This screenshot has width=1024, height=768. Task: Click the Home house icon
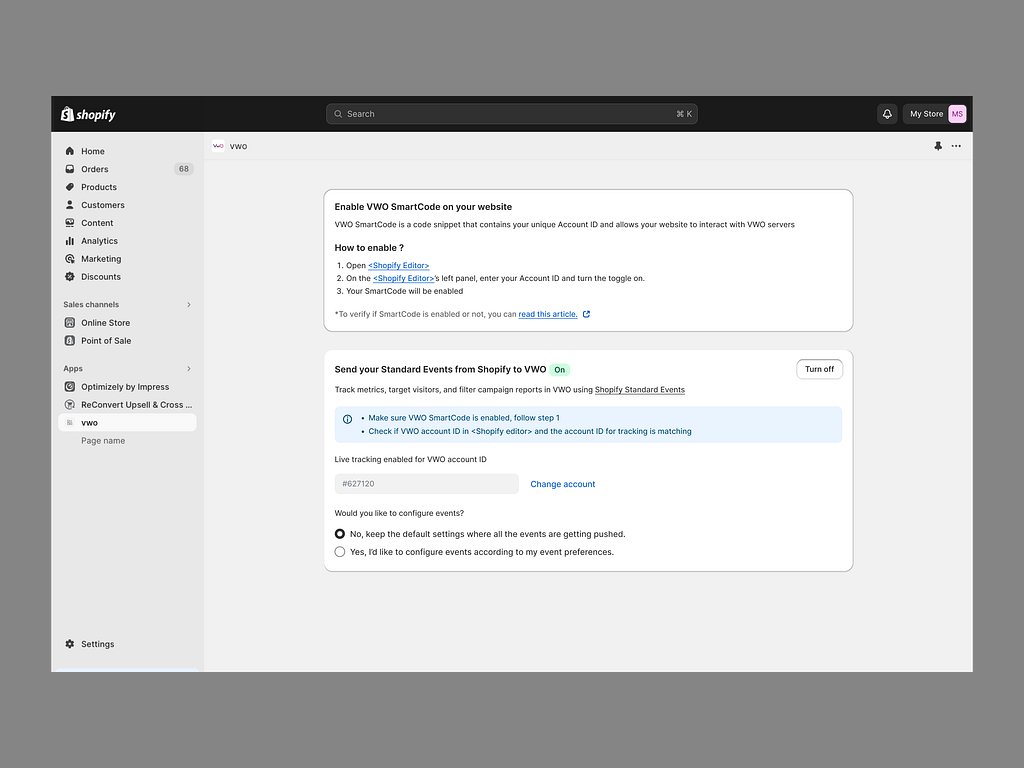[x=70, y=151]
